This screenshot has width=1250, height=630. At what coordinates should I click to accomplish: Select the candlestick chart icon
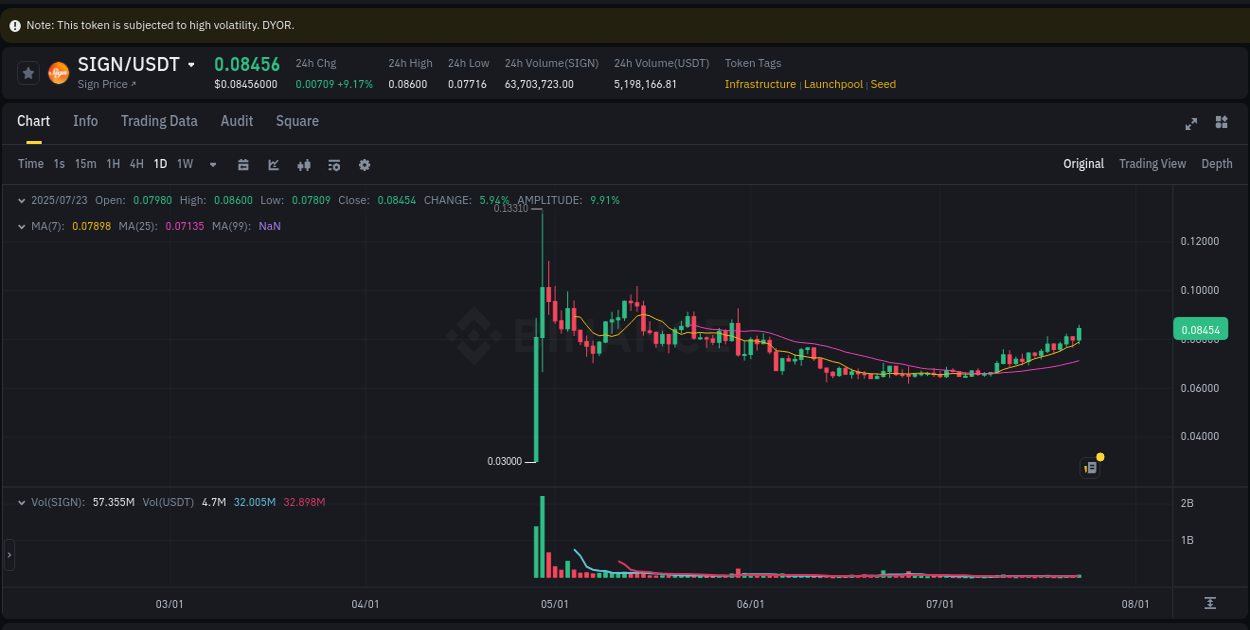tap(304, 163)
